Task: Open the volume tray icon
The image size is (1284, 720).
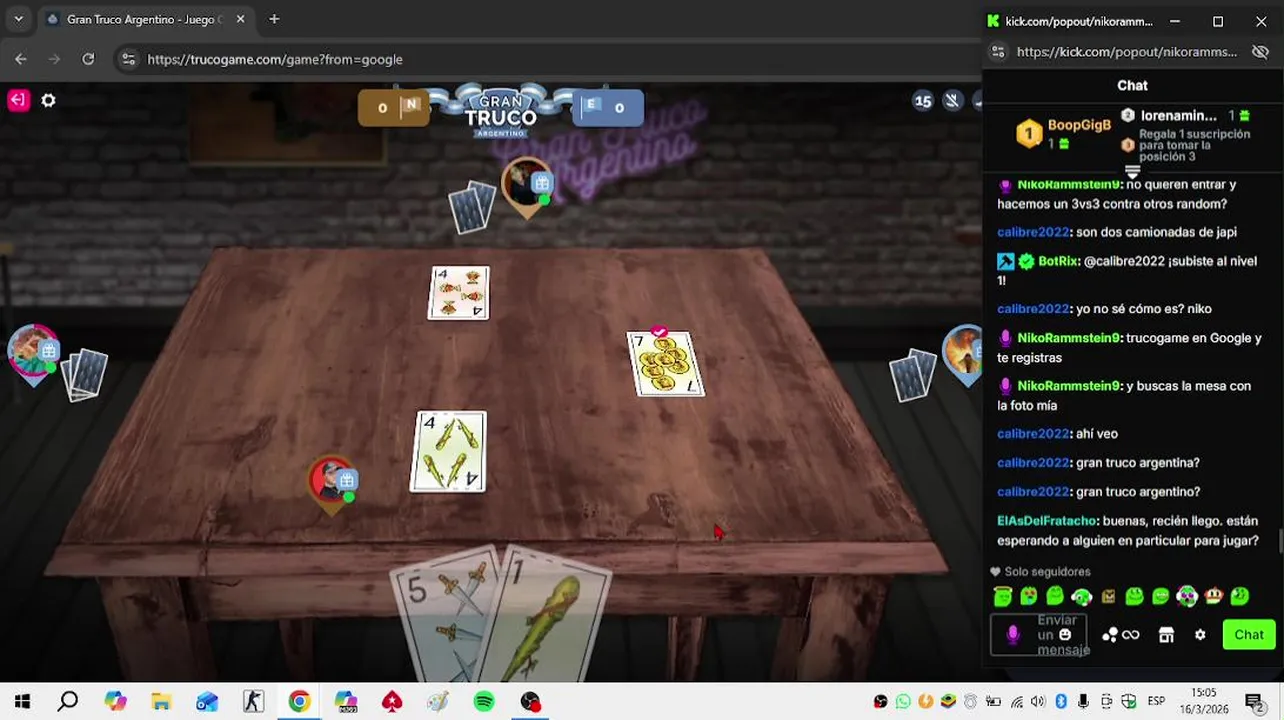Action: pos(1038,701)
